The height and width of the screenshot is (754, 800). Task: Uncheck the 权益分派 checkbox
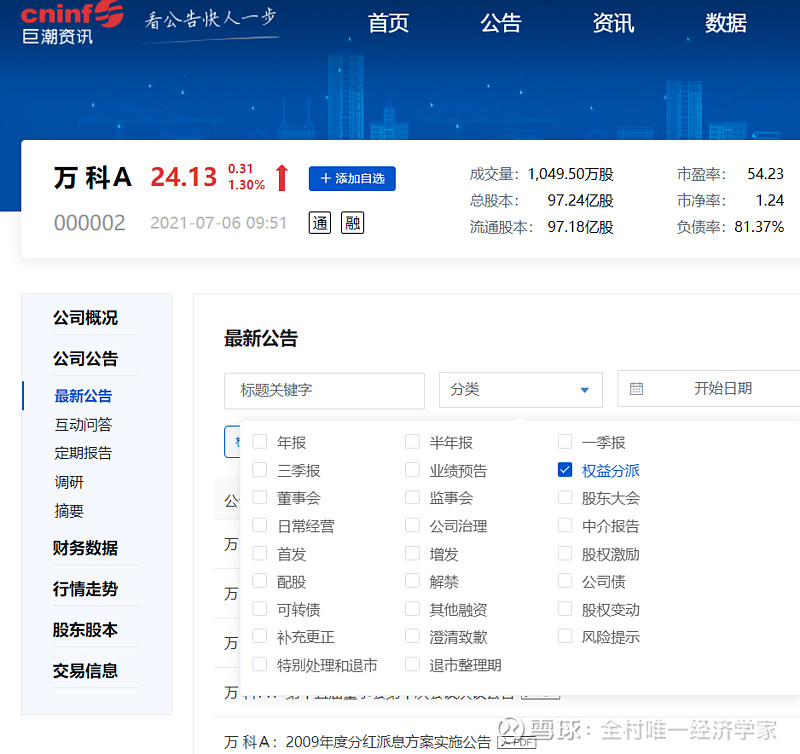(x=565, y=469)
